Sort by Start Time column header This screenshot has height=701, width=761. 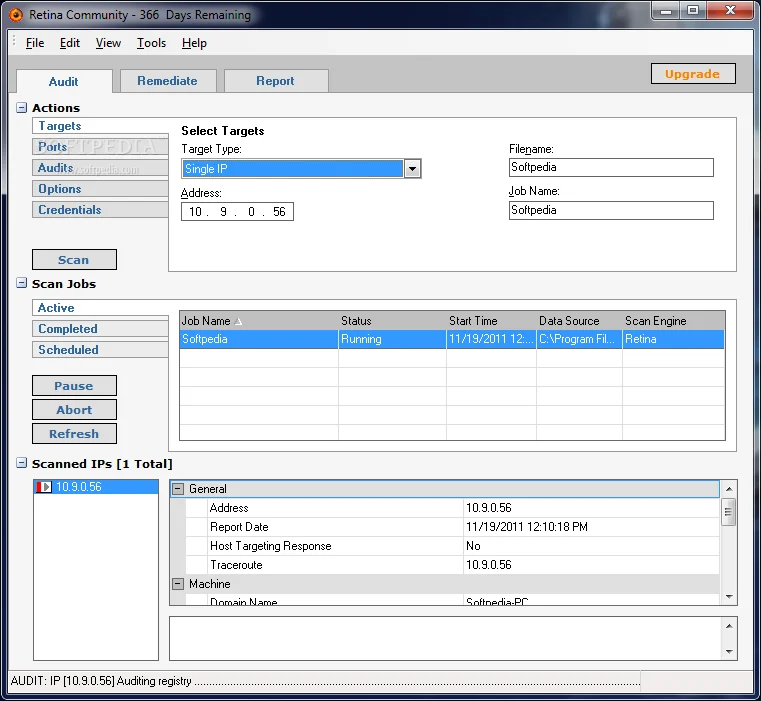[491, 321]
